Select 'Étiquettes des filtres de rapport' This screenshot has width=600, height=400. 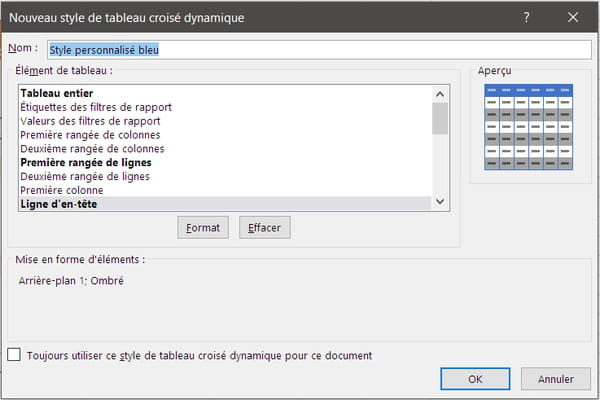tap(226, 107)
